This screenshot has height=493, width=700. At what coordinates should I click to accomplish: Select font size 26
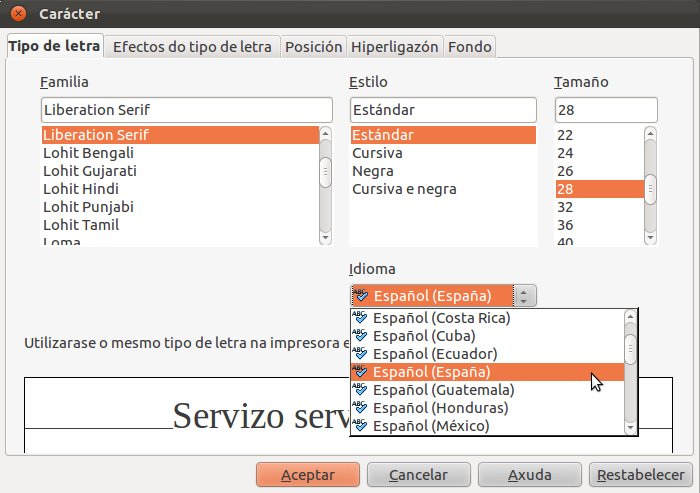600,171
